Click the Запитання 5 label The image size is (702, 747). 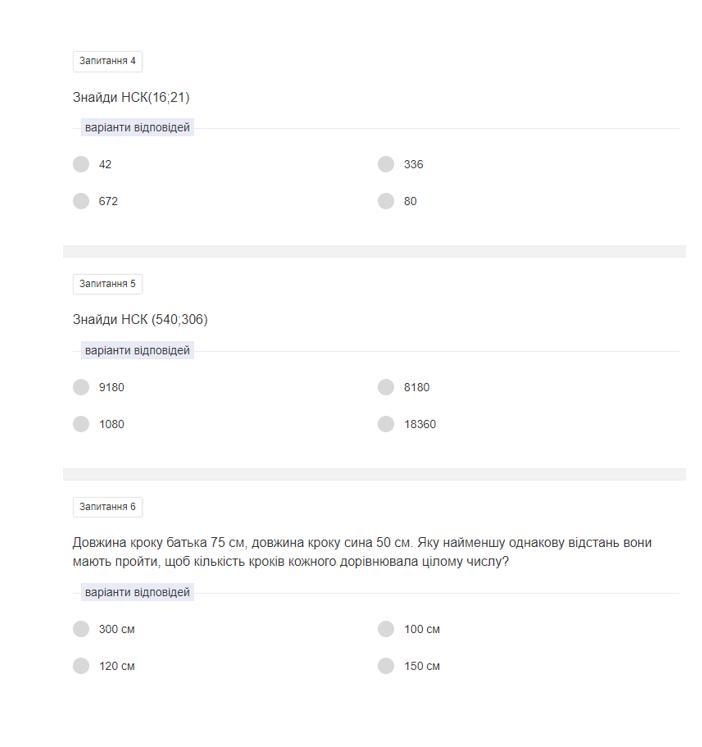108,284
